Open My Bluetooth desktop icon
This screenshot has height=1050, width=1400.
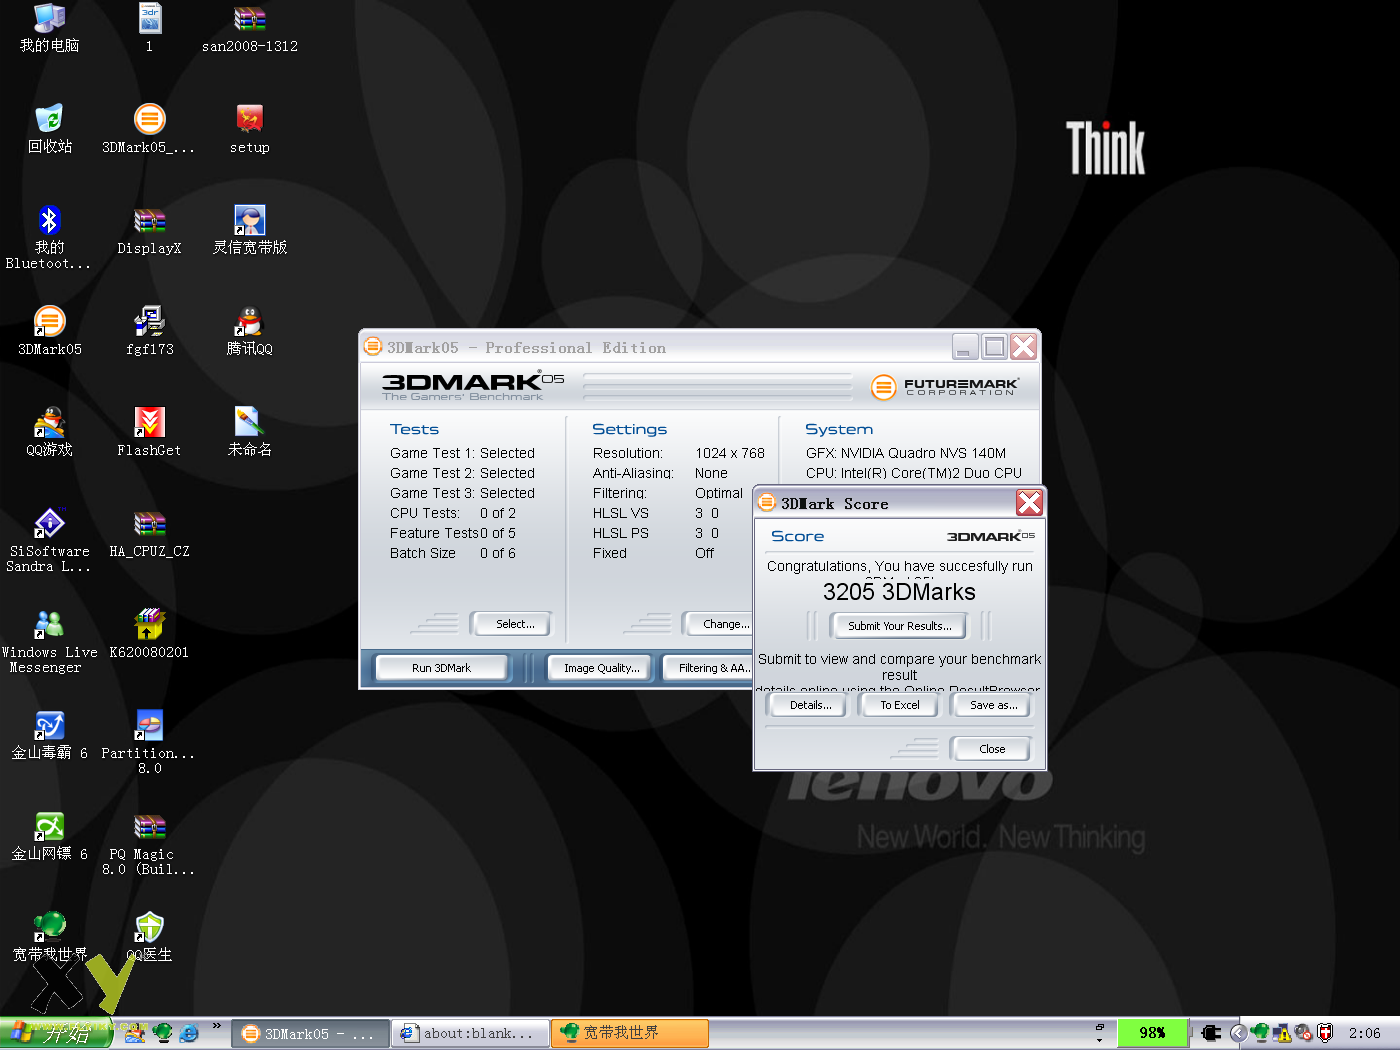click(x=49, y=222)
